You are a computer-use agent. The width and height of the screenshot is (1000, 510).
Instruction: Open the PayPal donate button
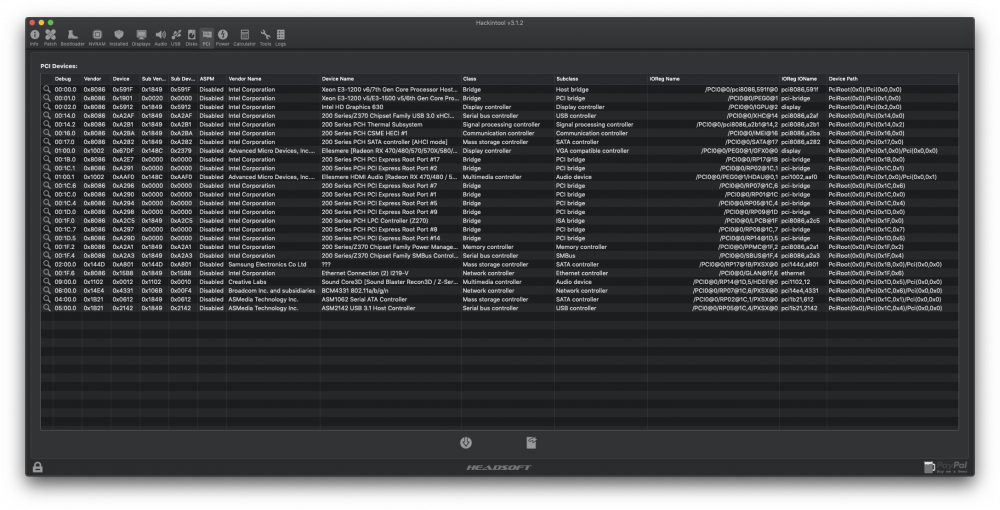point(946,467)
